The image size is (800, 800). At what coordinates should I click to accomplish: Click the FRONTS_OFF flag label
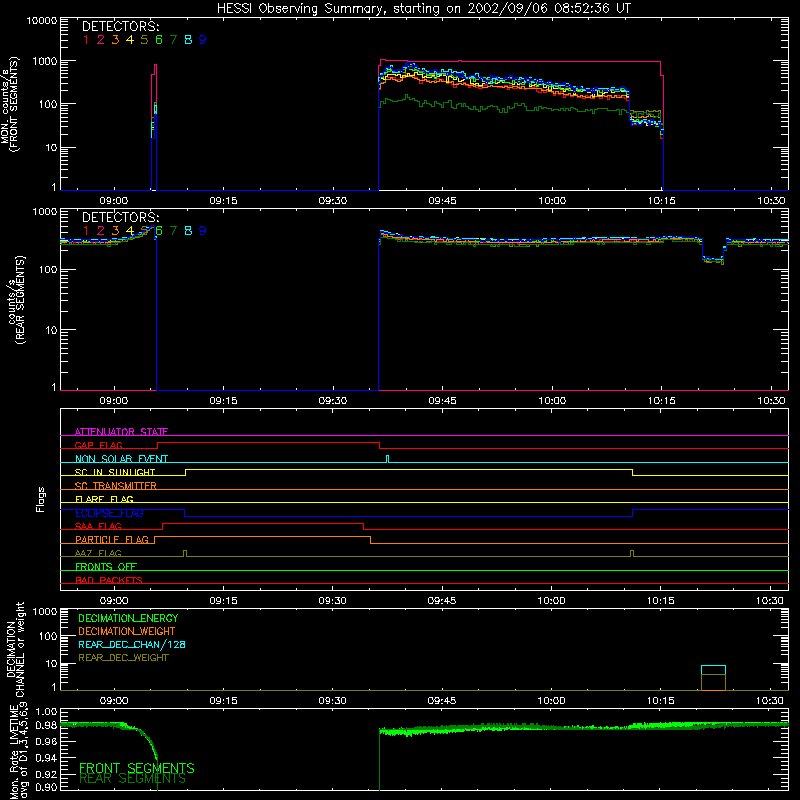click(x=106, y=566)
